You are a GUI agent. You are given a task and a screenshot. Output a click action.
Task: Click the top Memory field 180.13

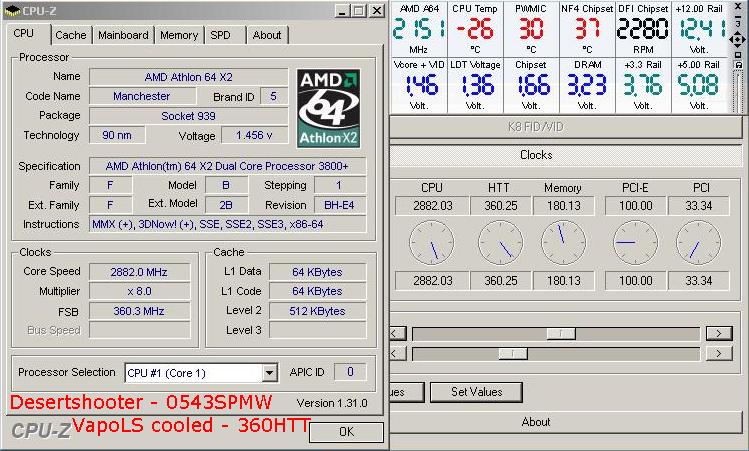(x=564, y=206)
